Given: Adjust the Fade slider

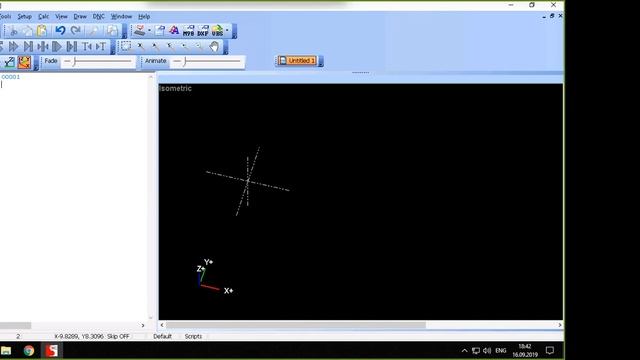Looking at the screenshot, I should 98,62.
